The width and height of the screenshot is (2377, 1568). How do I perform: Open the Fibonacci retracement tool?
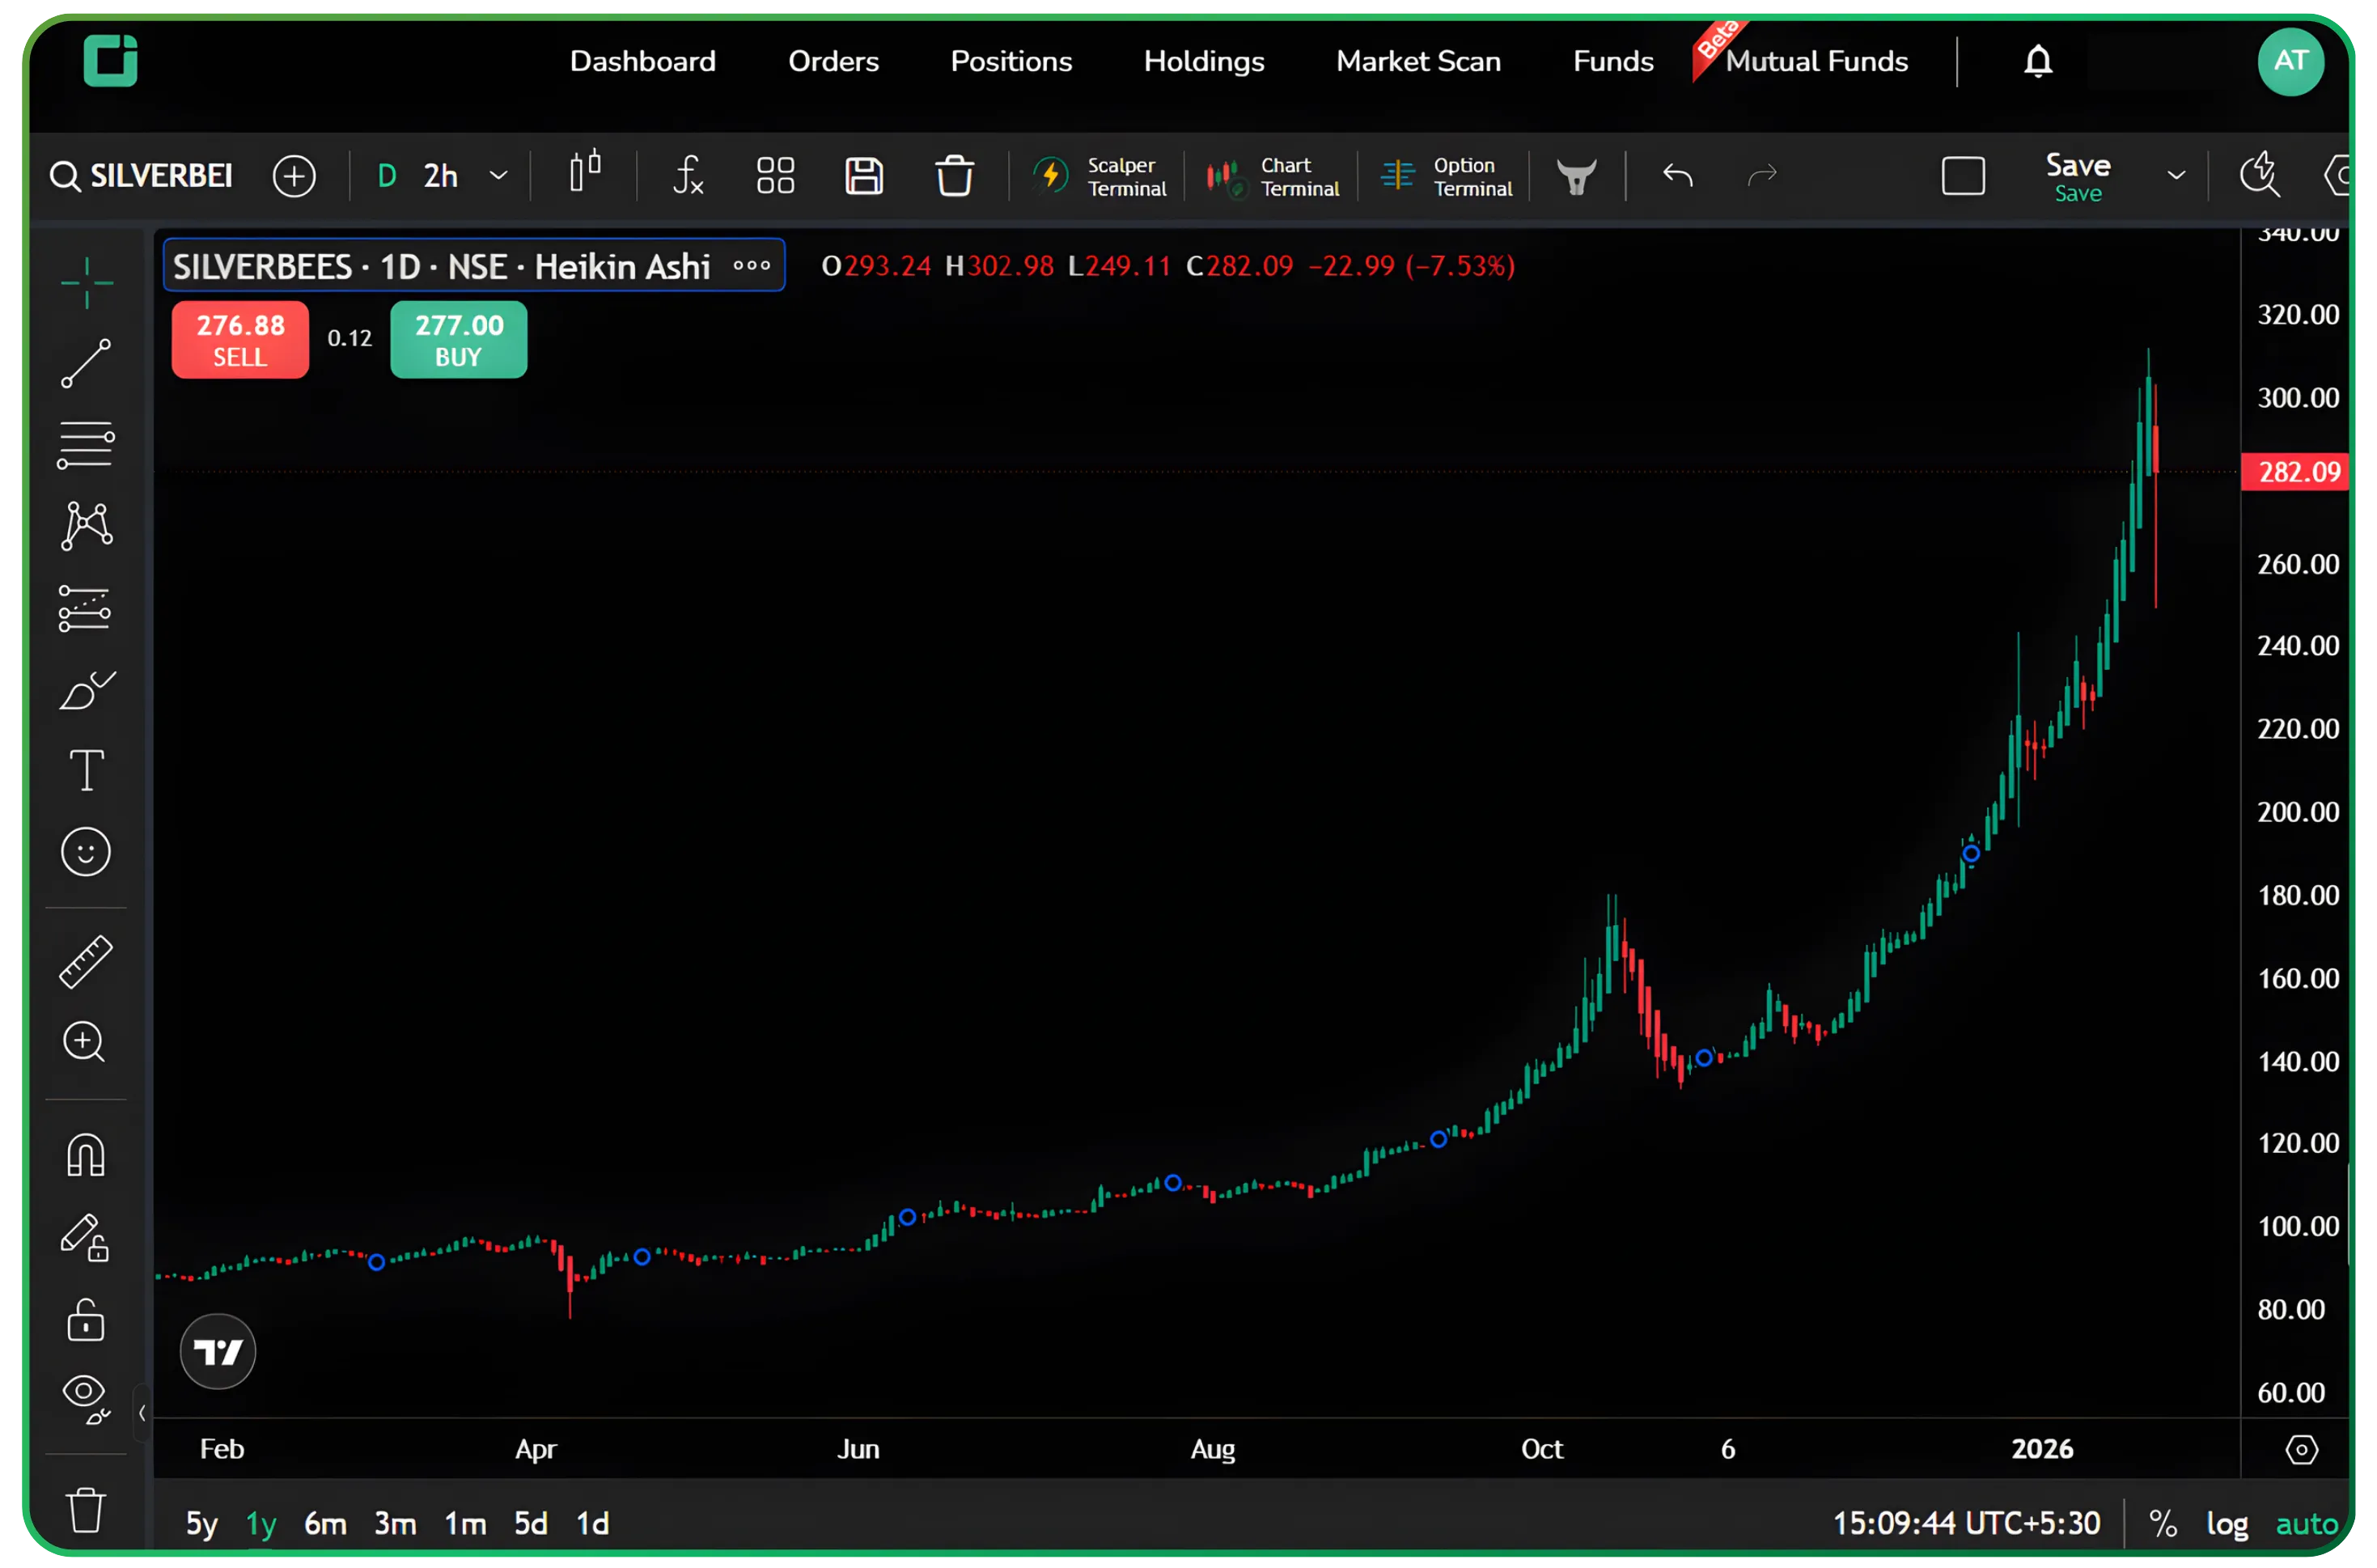(x=86, y=445)
